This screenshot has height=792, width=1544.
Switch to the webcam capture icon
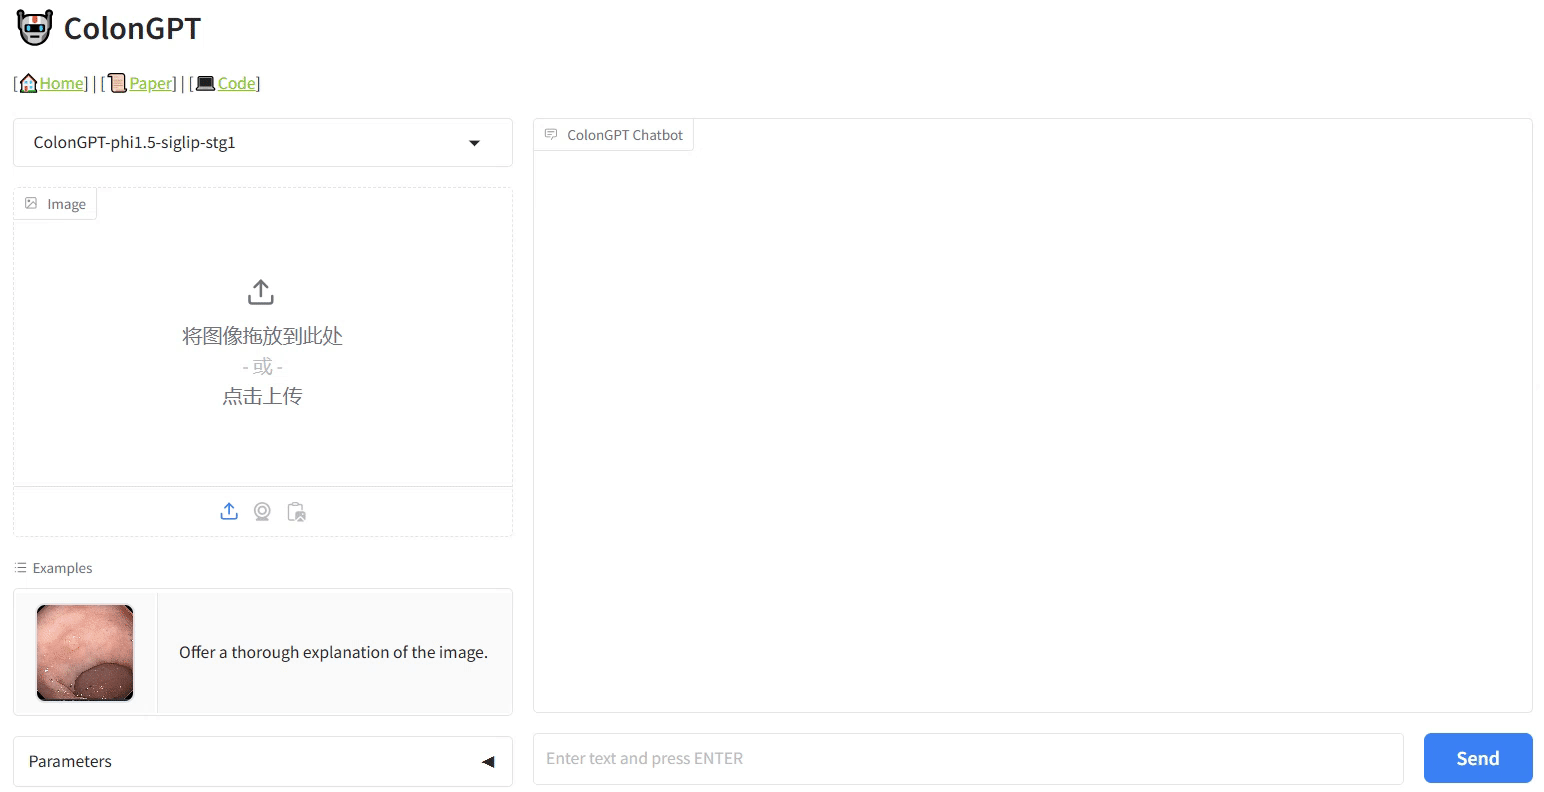click(262, 512)
